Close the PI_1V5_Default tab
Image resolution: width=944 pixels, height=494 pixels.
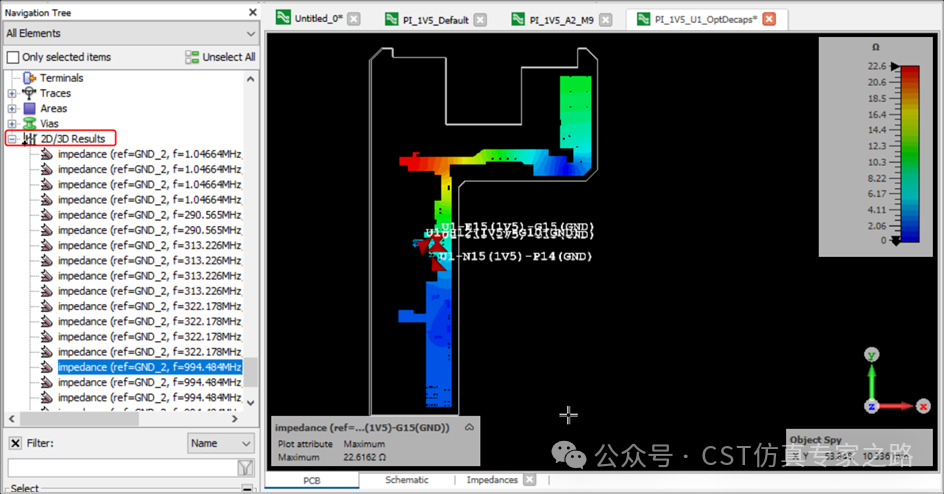click(480, 20)
